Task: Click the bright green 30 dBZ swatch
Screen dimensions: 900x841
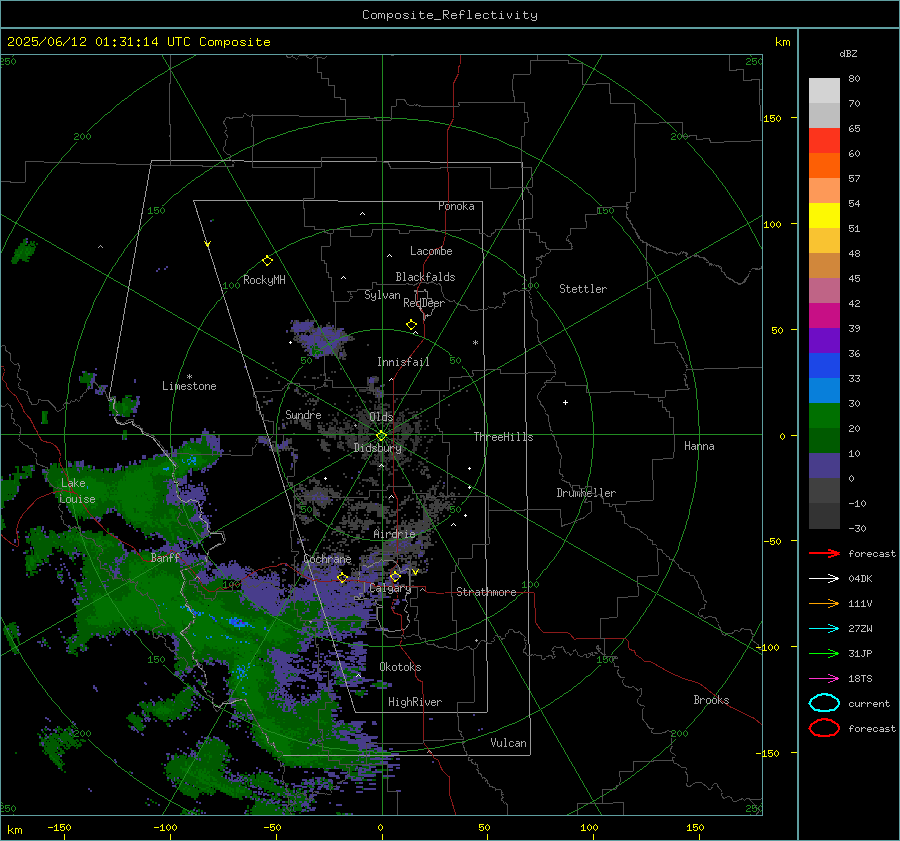Action: (824, 416)
